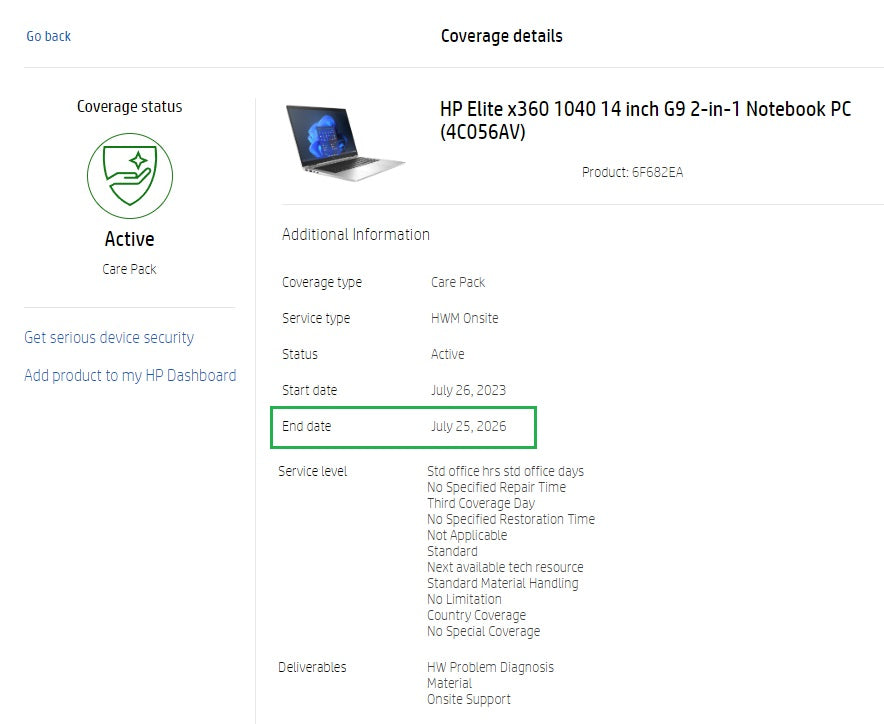Select No Specified Restoration Time line
The height and width of the screenshot is (724, 884).
[x=511, y=519]
